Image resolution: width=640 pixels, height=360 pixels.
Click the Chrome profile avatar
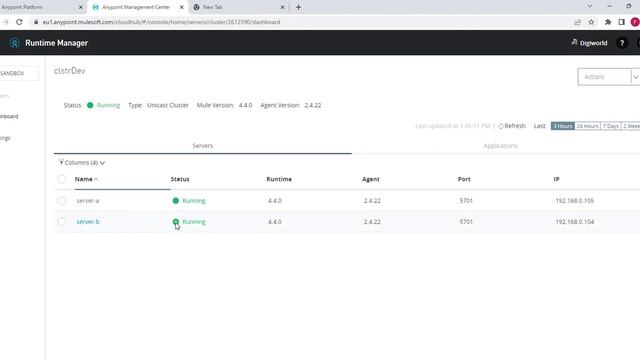(635, 22)
